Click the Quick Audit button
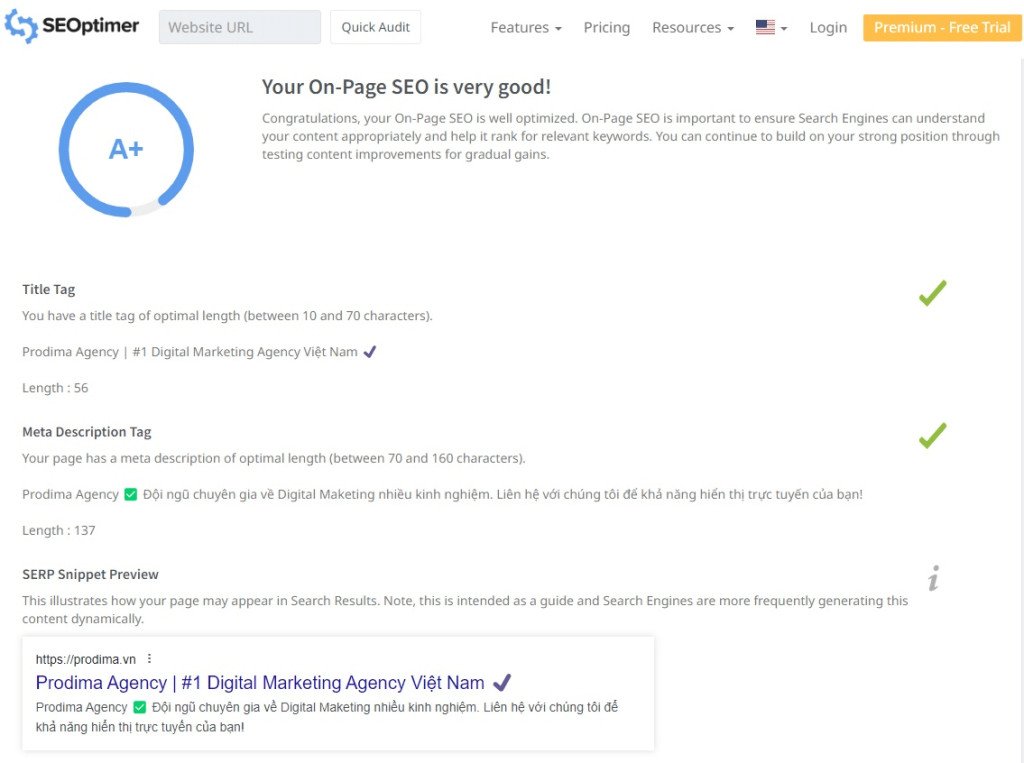Image resolution: width=1024 pixels, height=763 pixels. click(376, 27)
